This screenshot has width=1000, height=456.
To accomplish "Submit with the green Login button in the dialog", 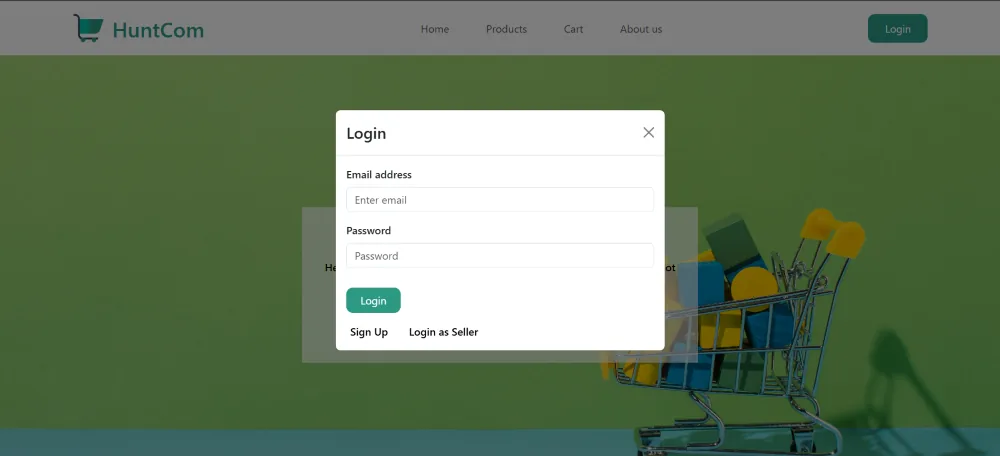I will click(x=373, y=301).
